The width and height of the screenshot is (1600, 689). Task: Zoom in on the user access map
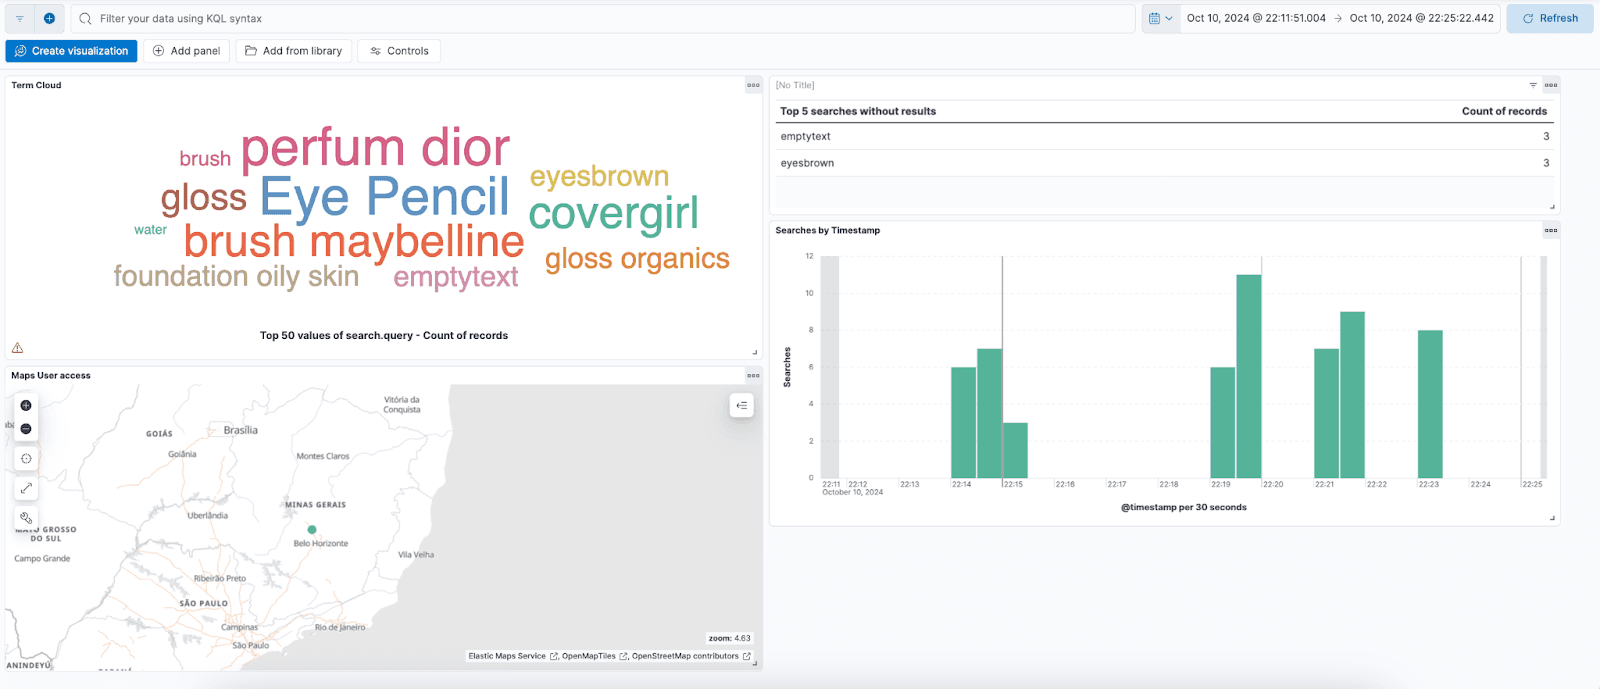26,405
